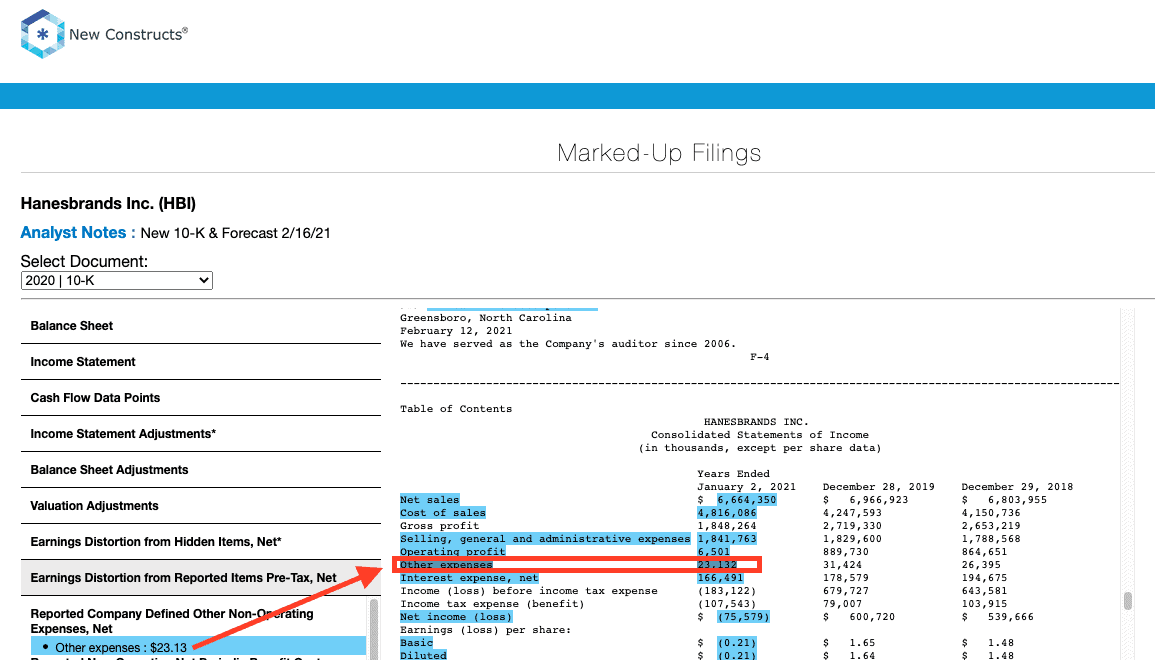1155x660 pixels.
Task: Select Earnings Distortion from Reported Items Pre-Tax
Action: pyautogui.click(x=200, y=578)
